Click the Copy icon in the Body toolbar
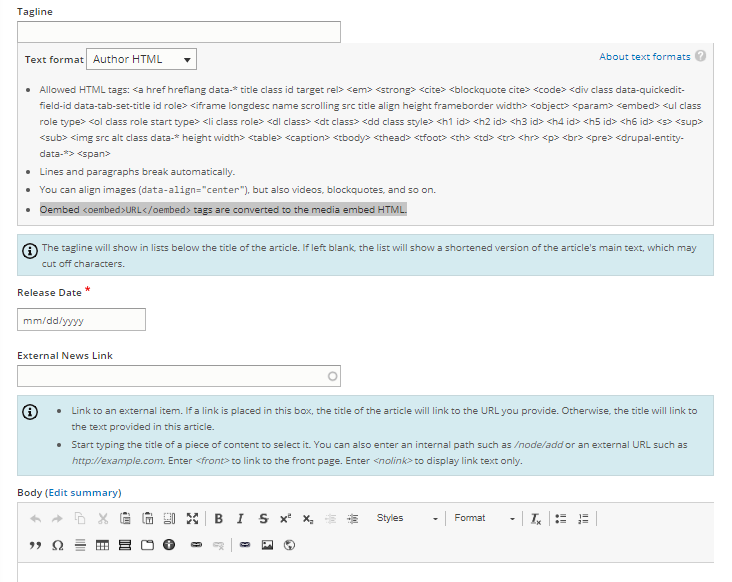The image size is (732, 582). (80, 519)
